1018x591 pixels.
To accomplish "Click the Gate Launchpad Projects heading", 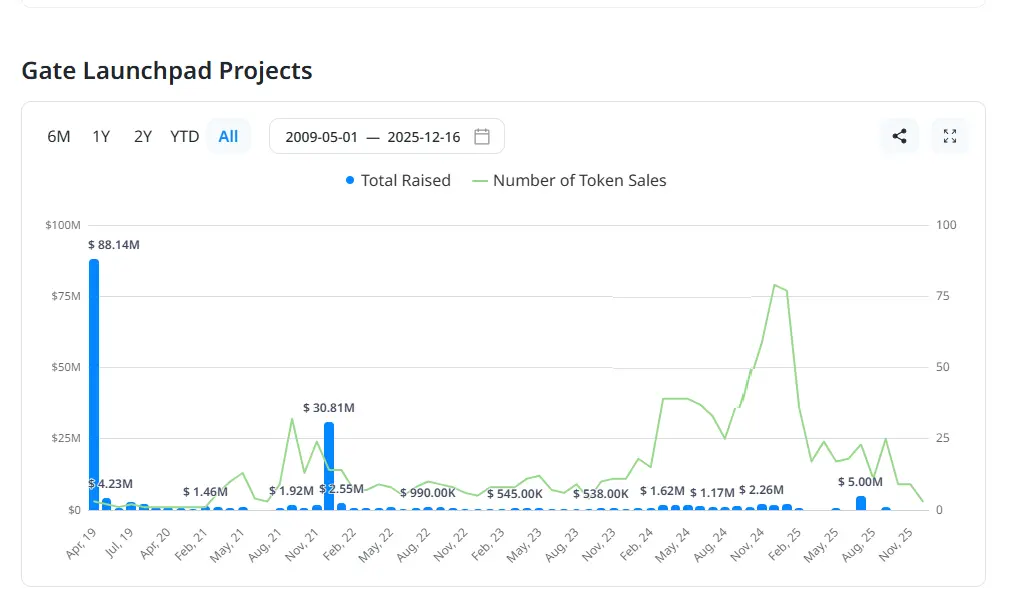I will (167, 70).
